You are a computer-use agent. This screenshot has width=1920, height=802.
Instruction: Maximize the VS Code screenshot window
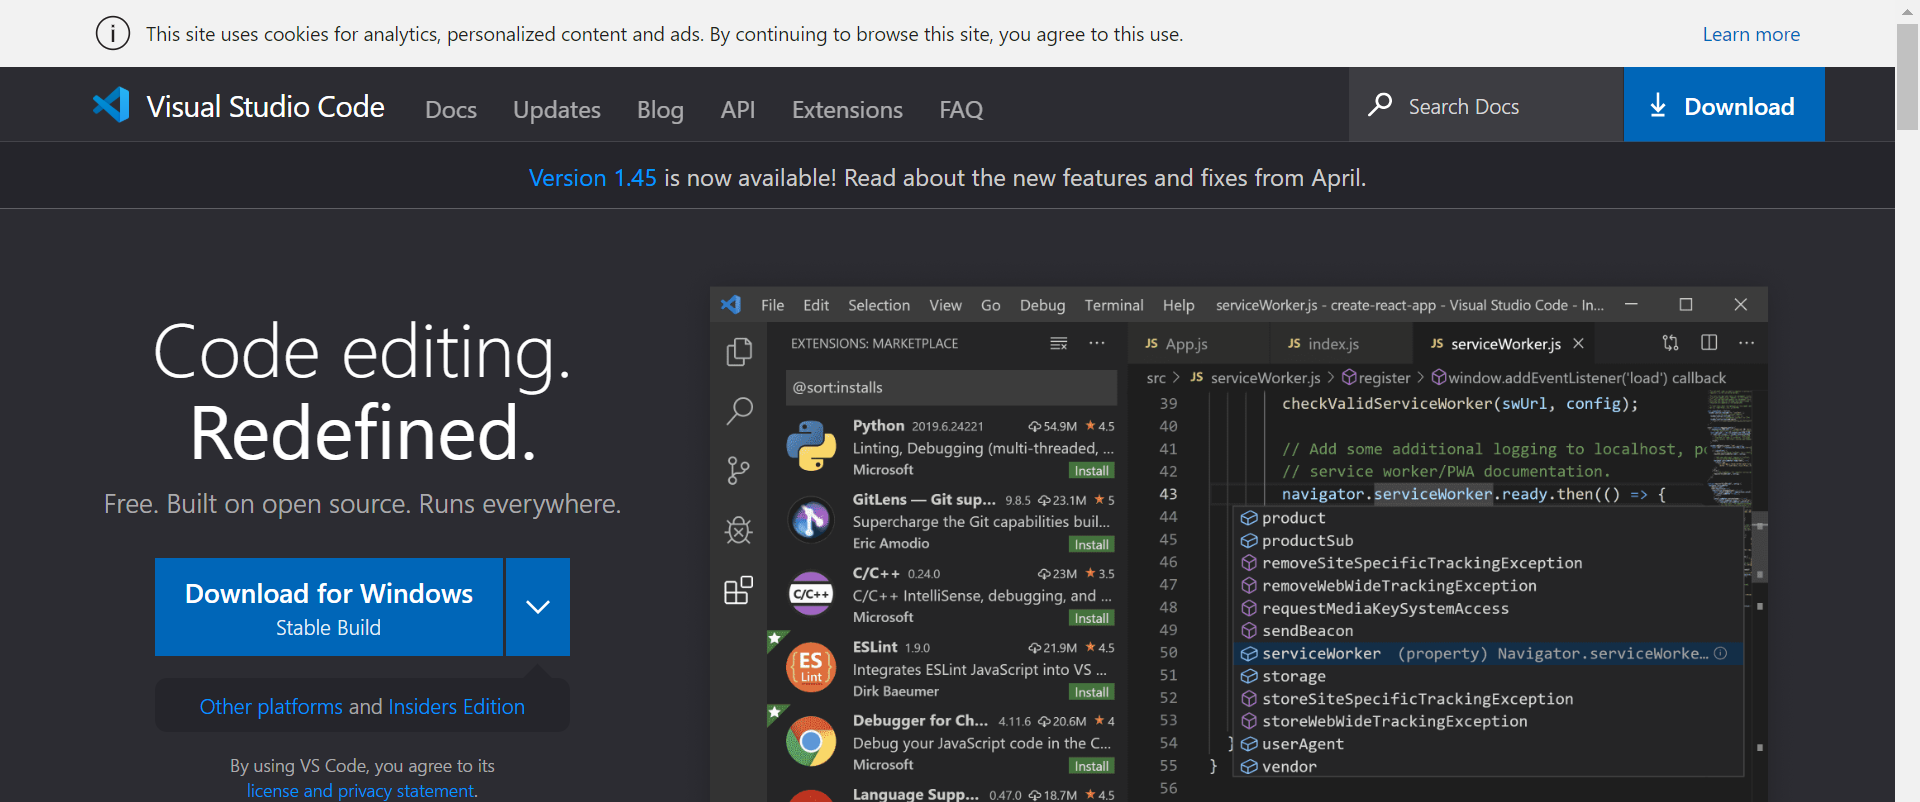1686,304
